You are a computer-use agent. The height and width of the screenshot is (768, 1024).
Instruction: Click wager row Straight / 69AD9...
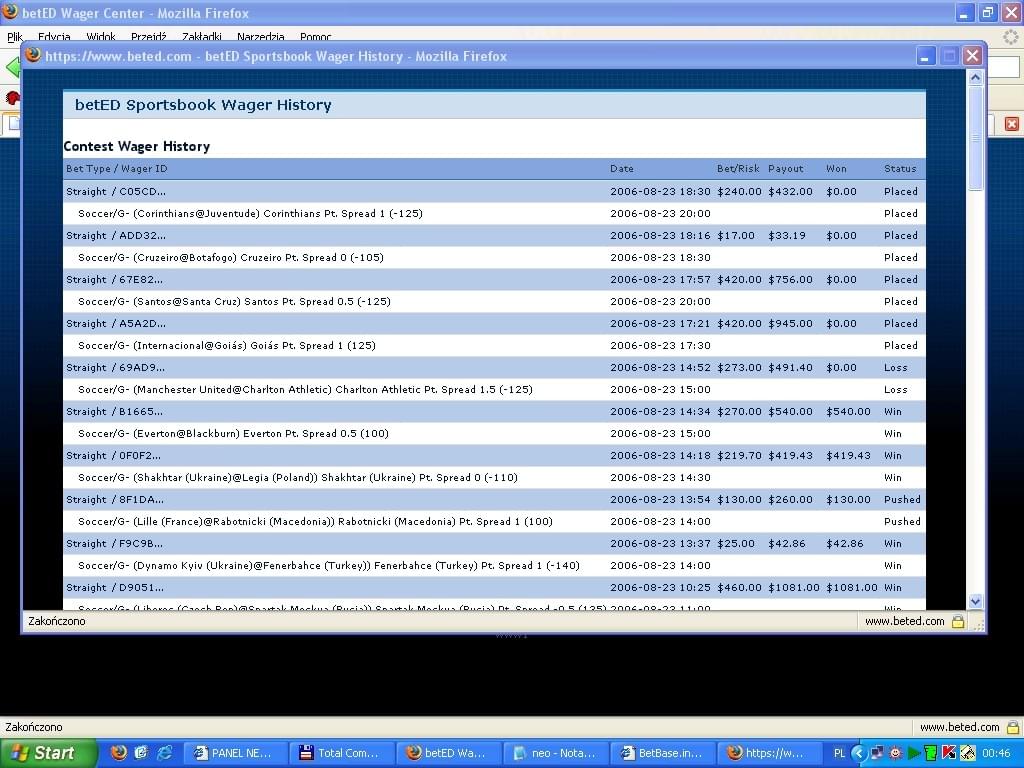494,368
